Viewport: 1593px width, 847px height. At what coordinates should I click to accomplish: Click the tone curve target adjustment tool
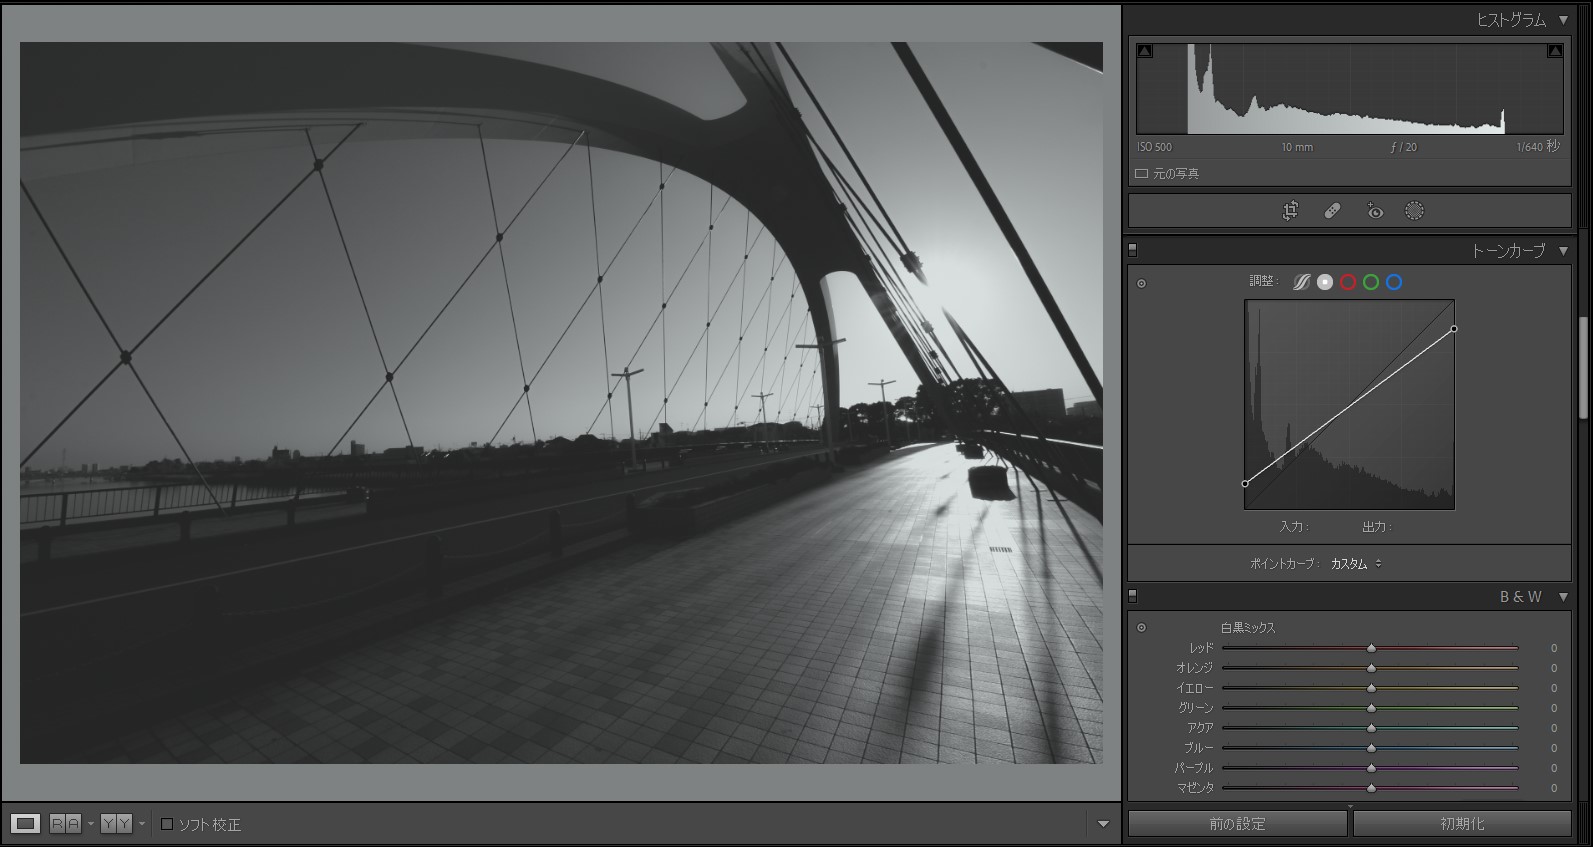coord(1141,284)
